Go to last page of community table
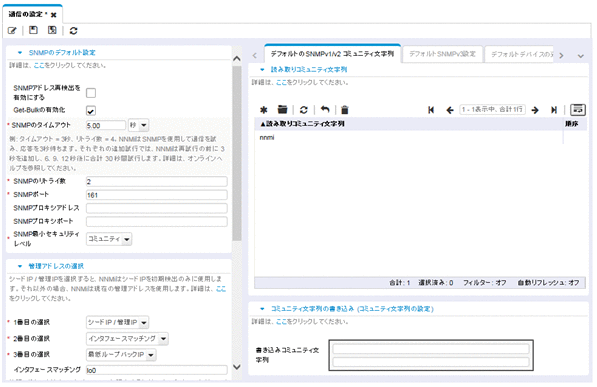 point(554,110)
